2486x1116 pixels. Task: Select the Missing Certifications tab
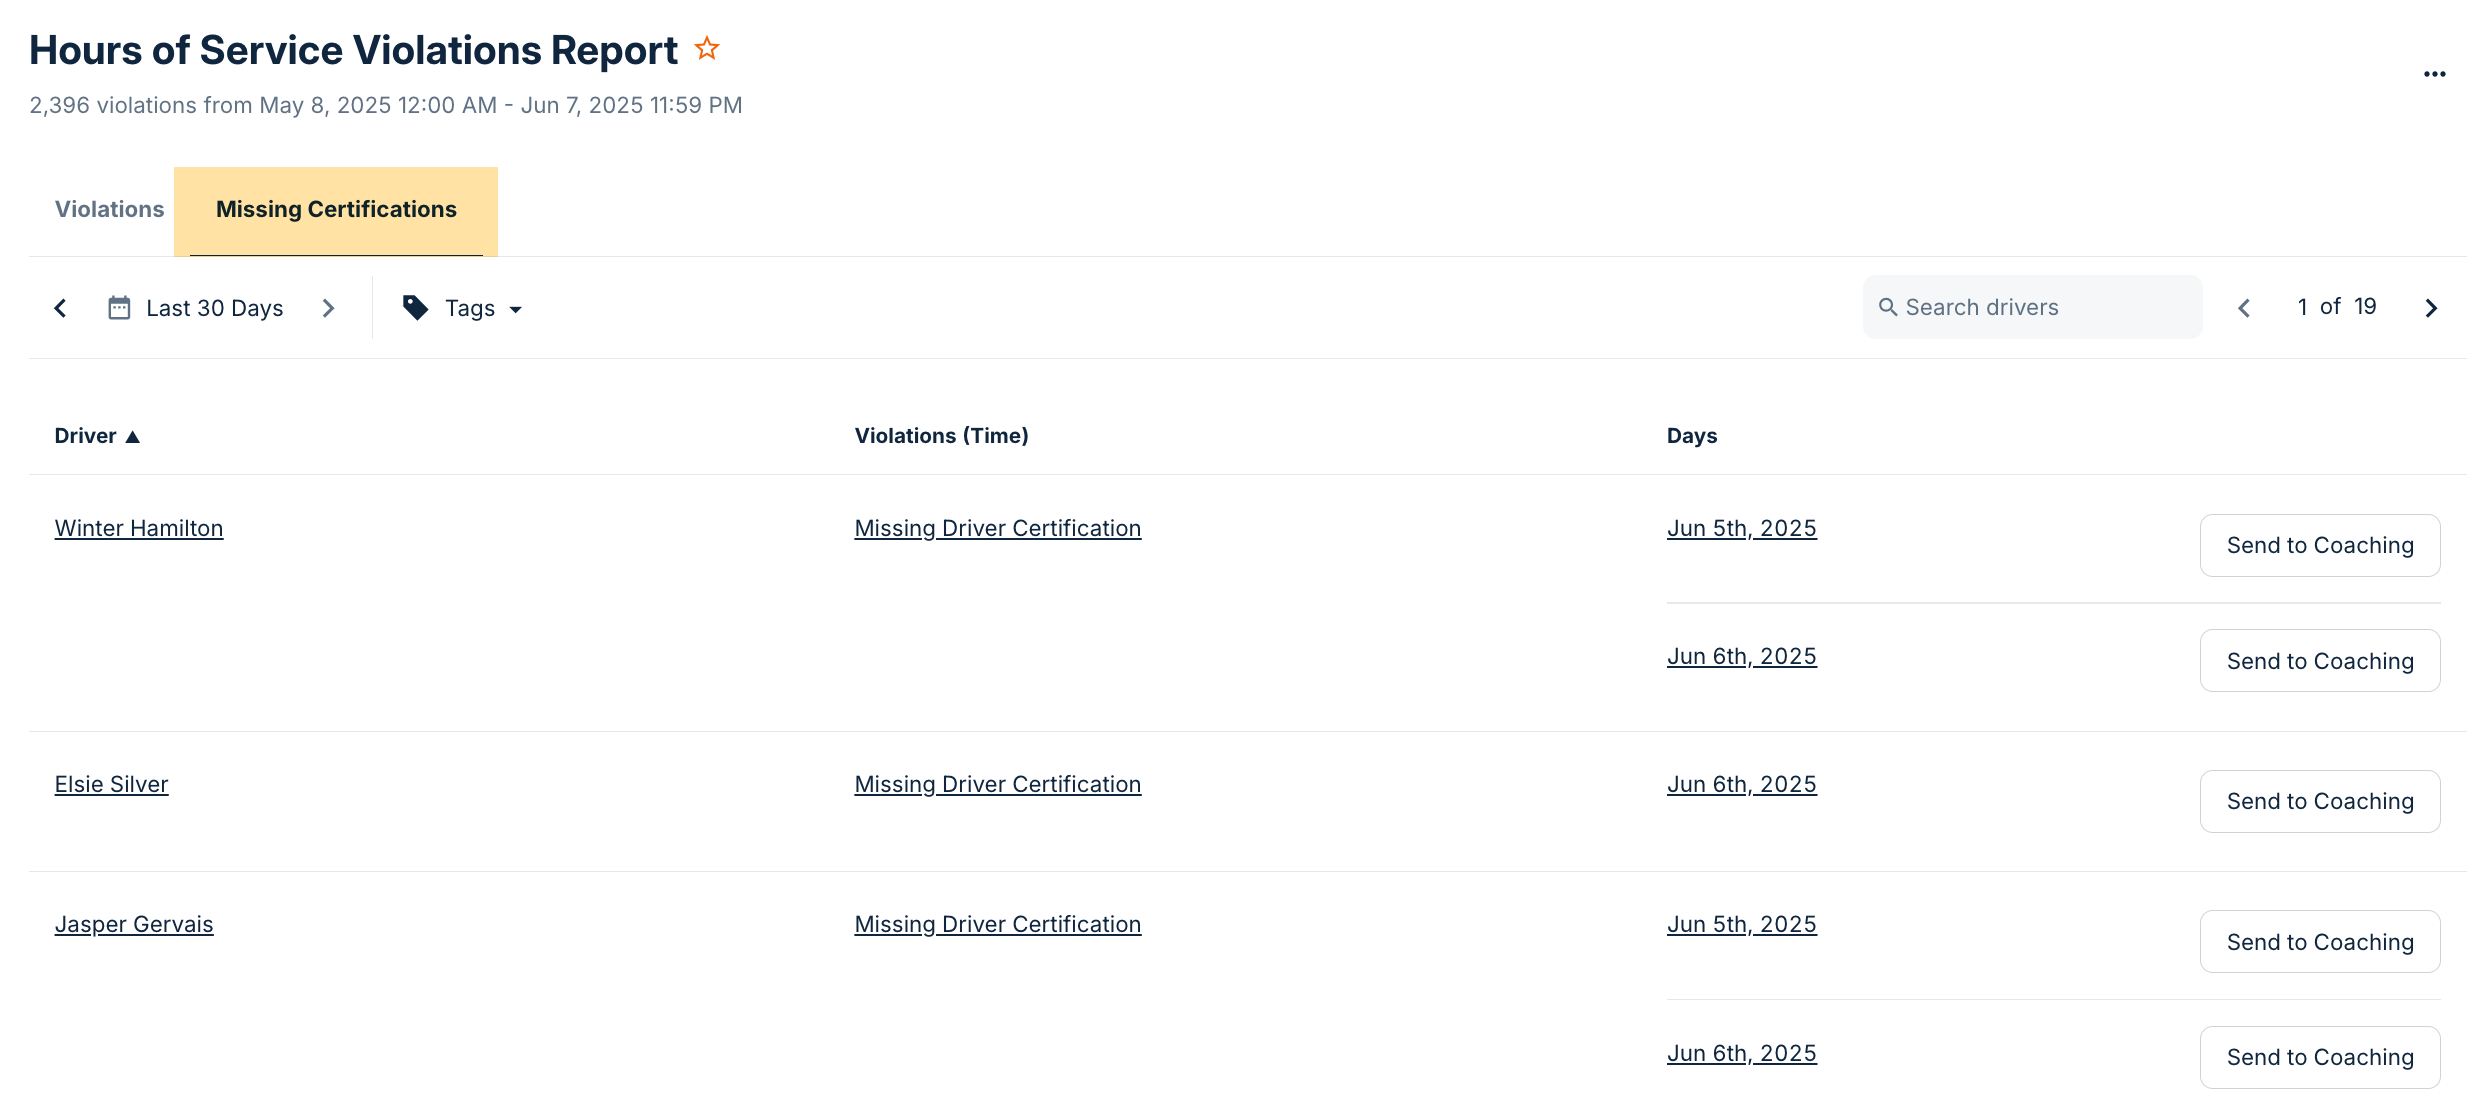(336, 209)
